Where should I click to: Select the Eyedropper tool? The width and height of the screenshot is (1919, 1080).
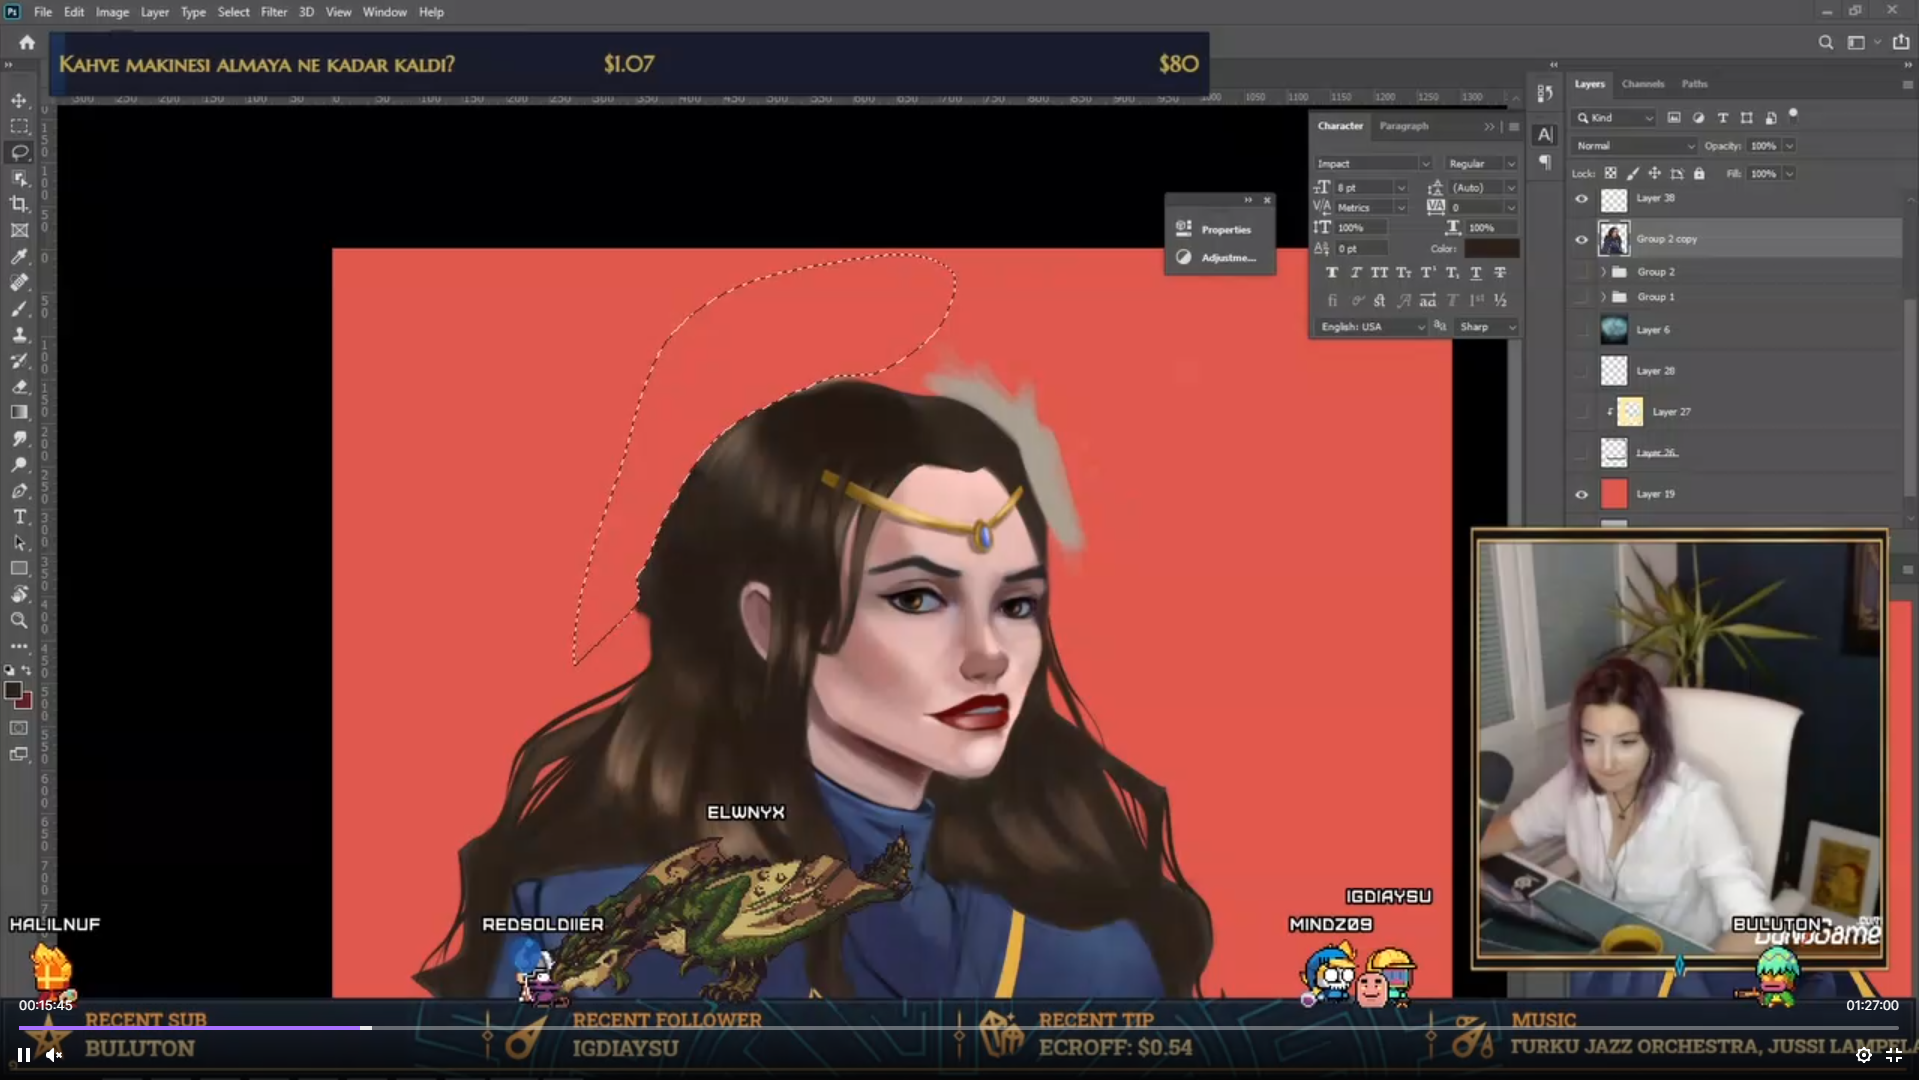point(19,256)
